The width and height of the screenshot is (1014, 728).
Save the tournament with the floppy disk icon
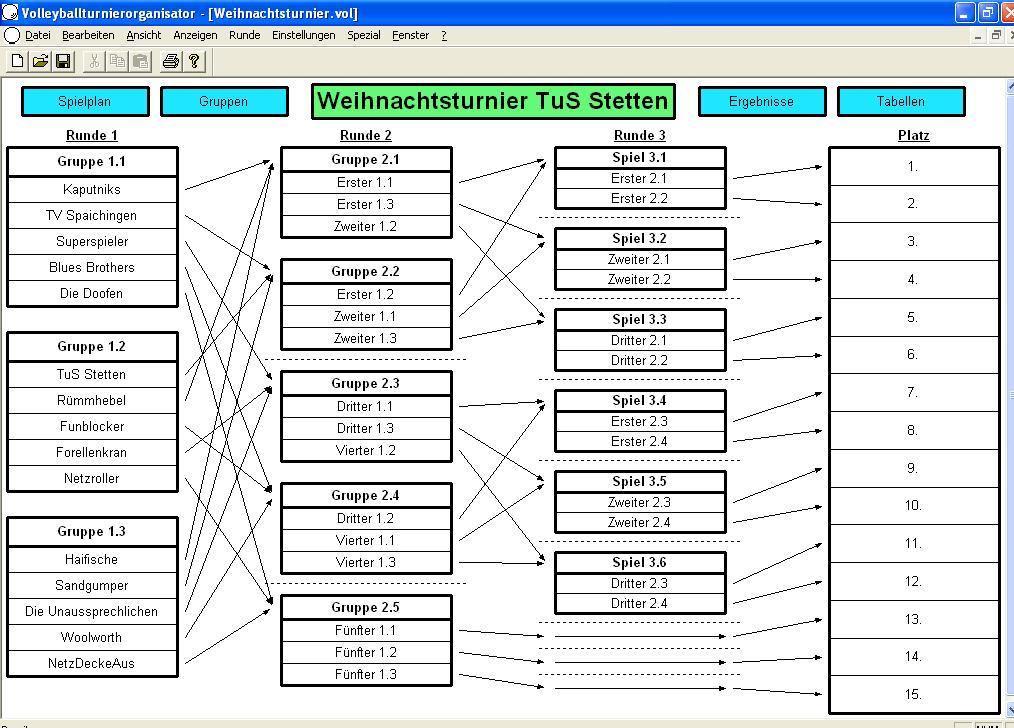(x=63, y=62)
